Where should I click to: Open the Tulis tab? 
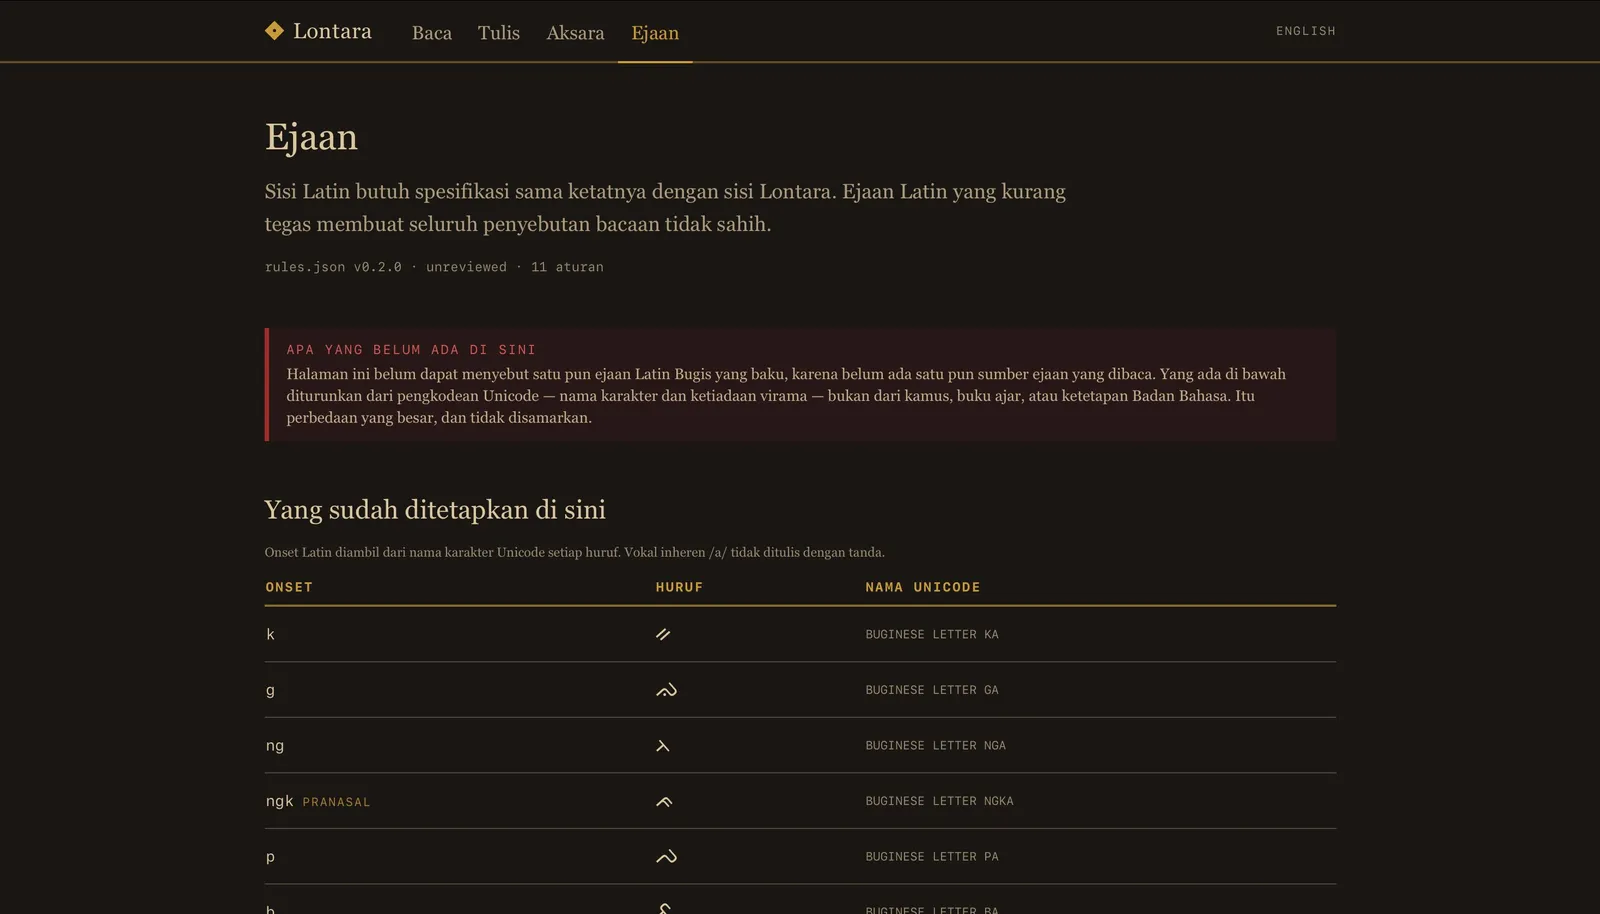pyautogui.click(x=499, y=33)
